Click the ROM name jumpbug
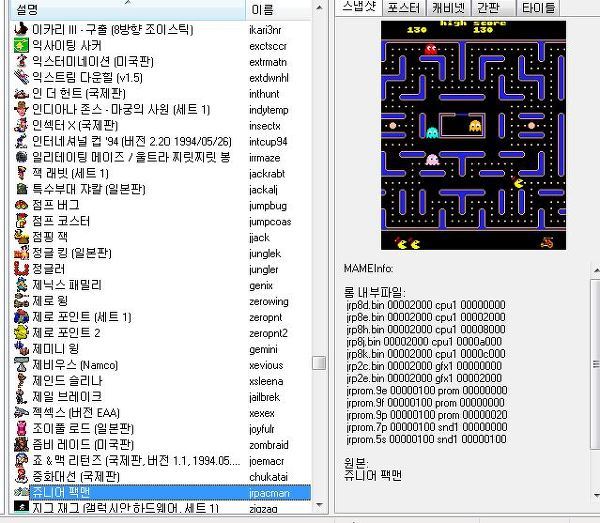The image size is (600, 523). coord(267,206)
